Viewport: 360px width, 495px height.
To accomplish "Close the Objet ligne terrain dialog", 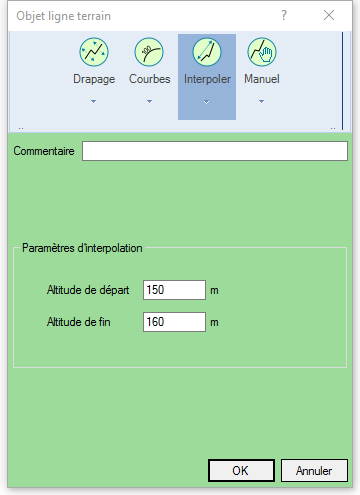I will 329,15.
